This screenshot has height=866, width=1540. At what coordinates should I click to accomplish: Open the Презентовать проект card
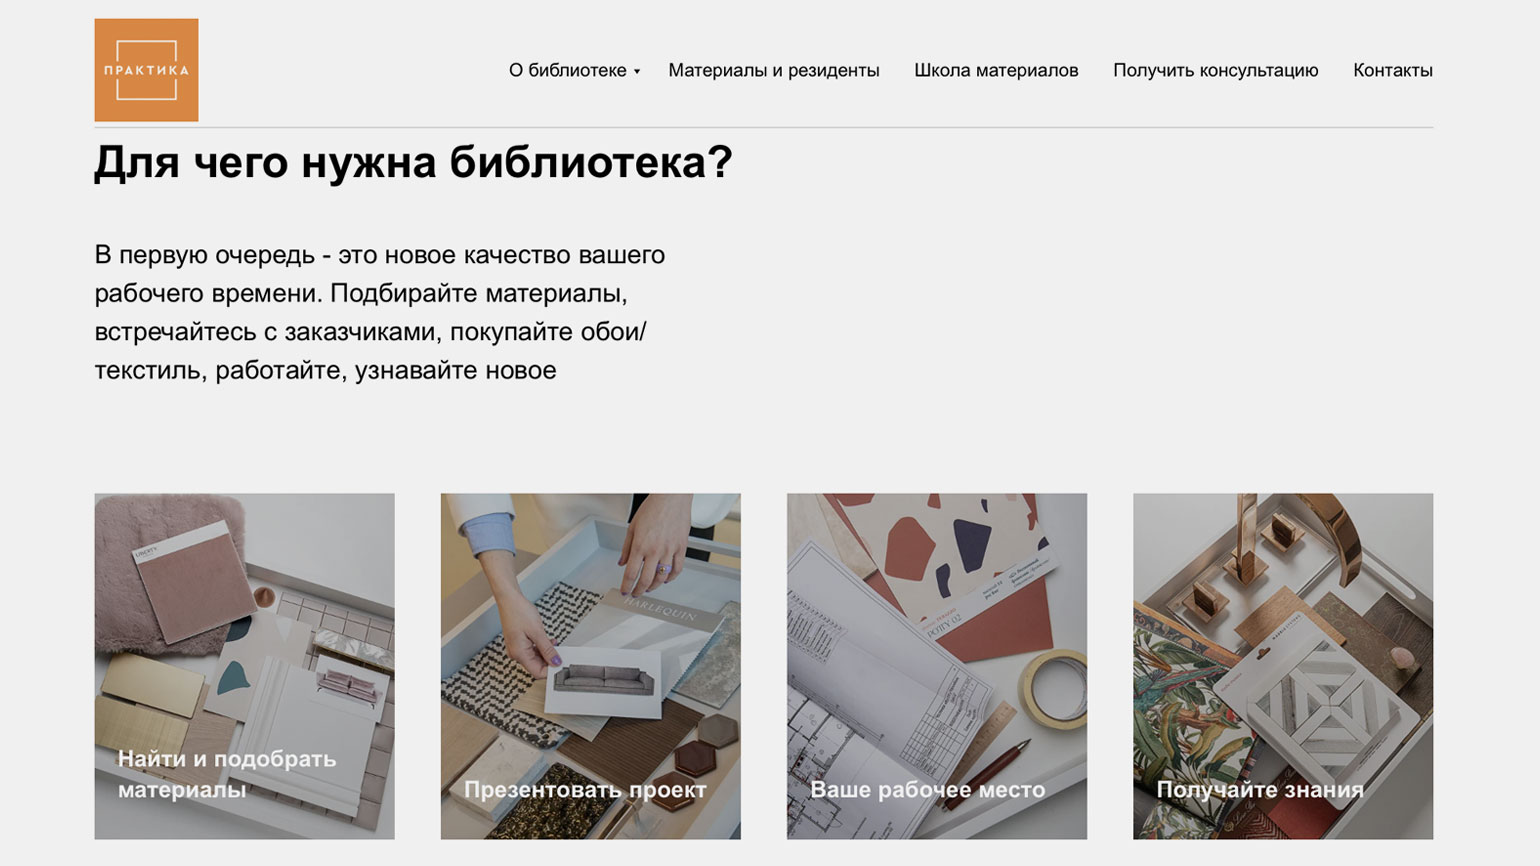point(591,666)
